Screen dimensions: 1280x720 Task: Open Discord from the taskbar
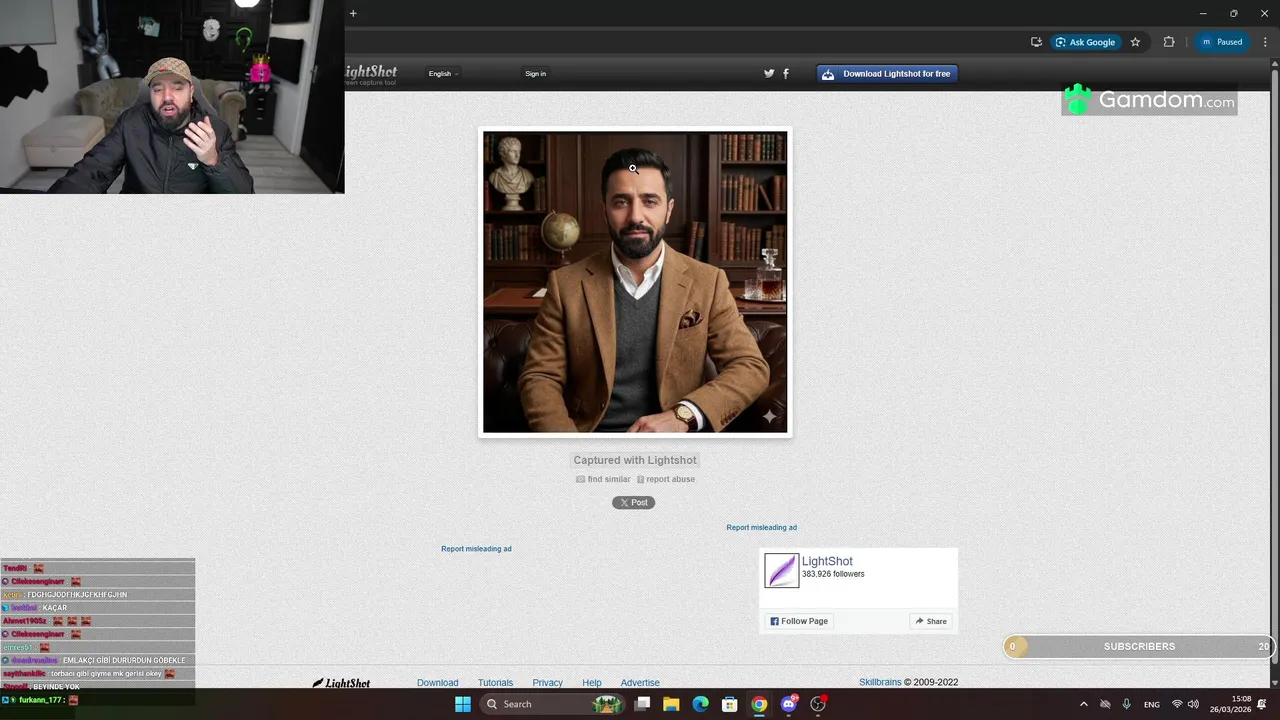coord(789,704)
